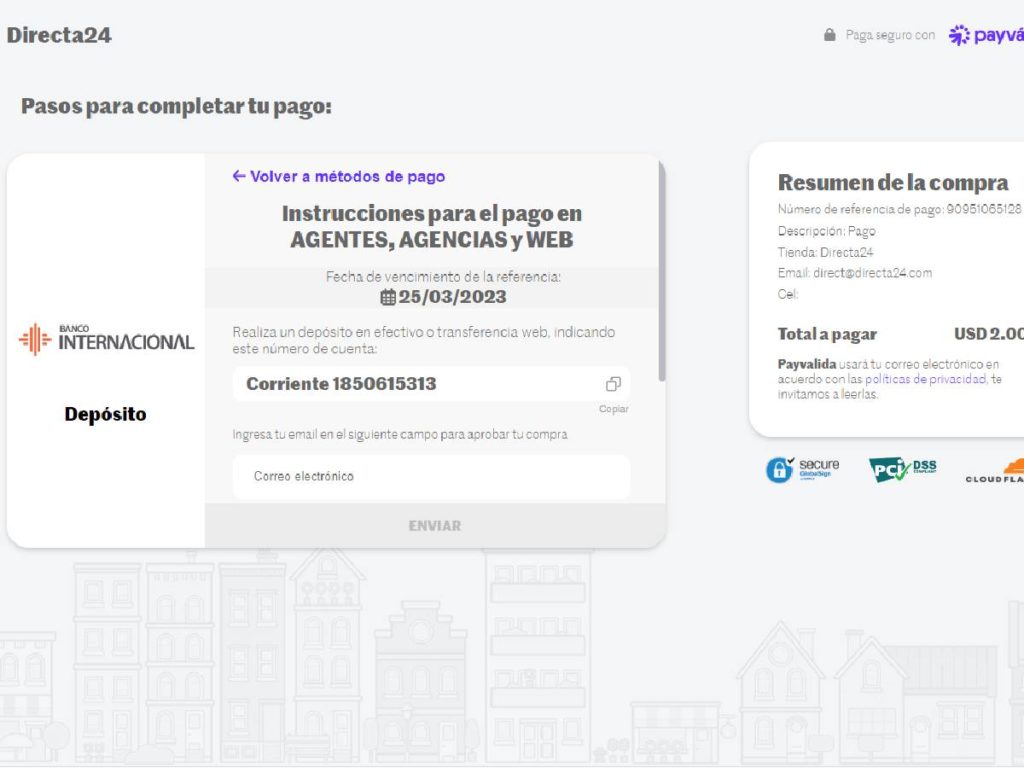Click the PCI DSS compliance badge
This screenshot has height=768, width=1024.
click(902, 469)
